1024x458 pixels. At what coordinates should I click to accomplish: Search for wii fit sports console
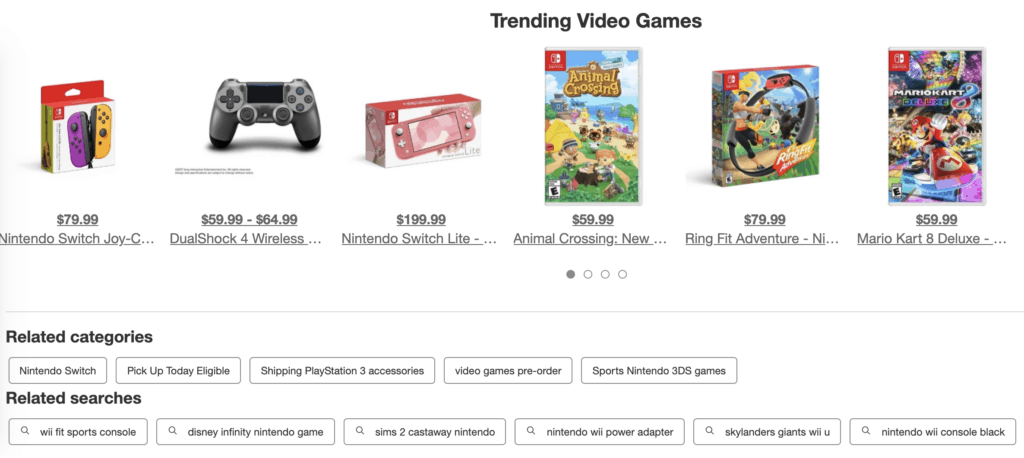click(x=79, y=432)
